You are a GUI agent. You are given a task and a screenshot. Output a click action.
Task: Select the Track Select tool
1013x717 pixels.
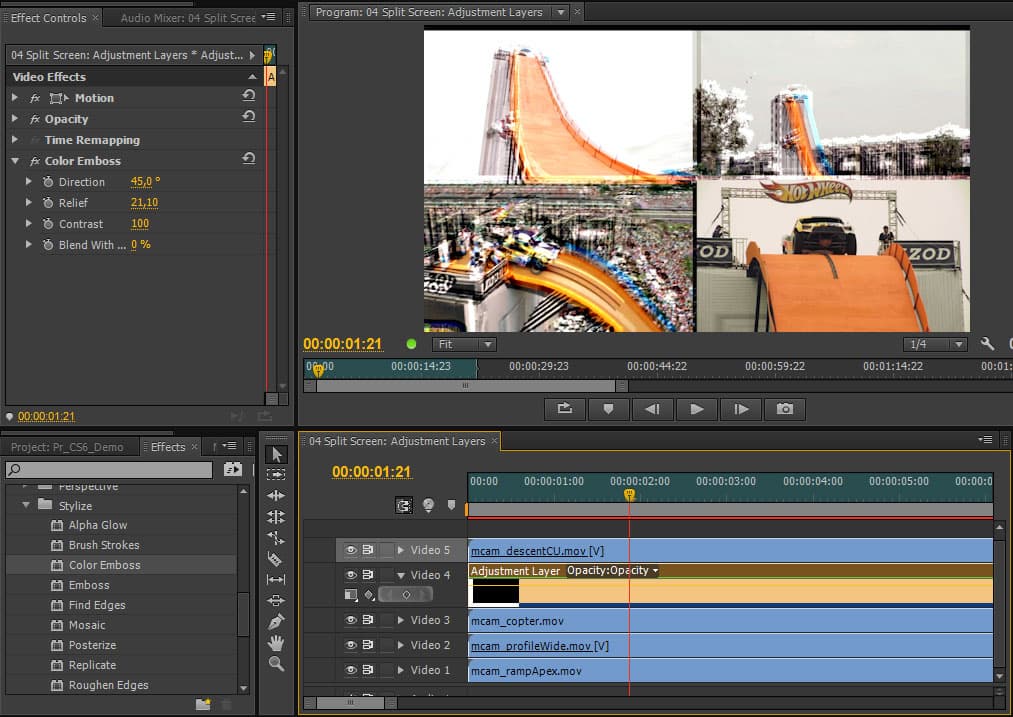(x=276, y=475)
